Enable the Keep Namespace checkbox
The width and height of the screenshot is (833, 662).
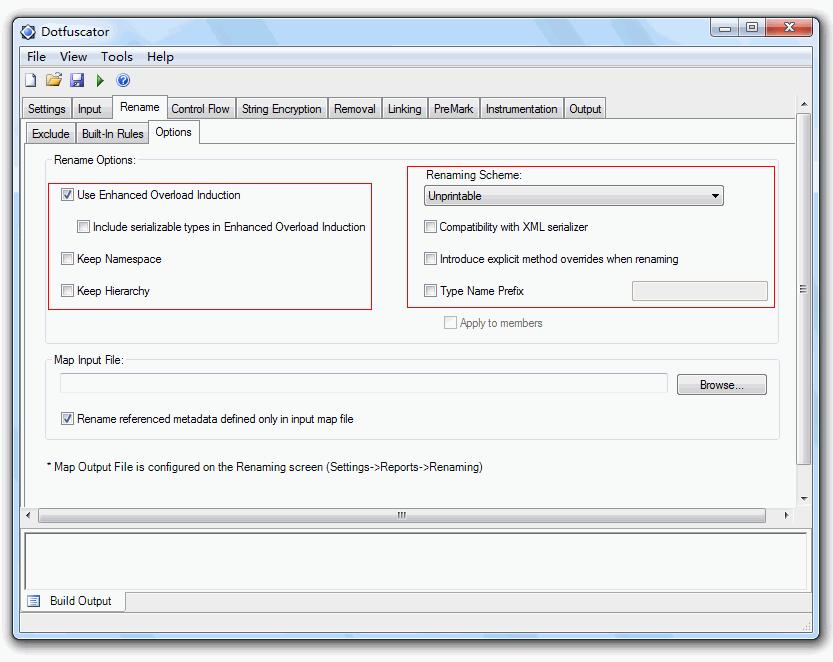coord(67,259)
